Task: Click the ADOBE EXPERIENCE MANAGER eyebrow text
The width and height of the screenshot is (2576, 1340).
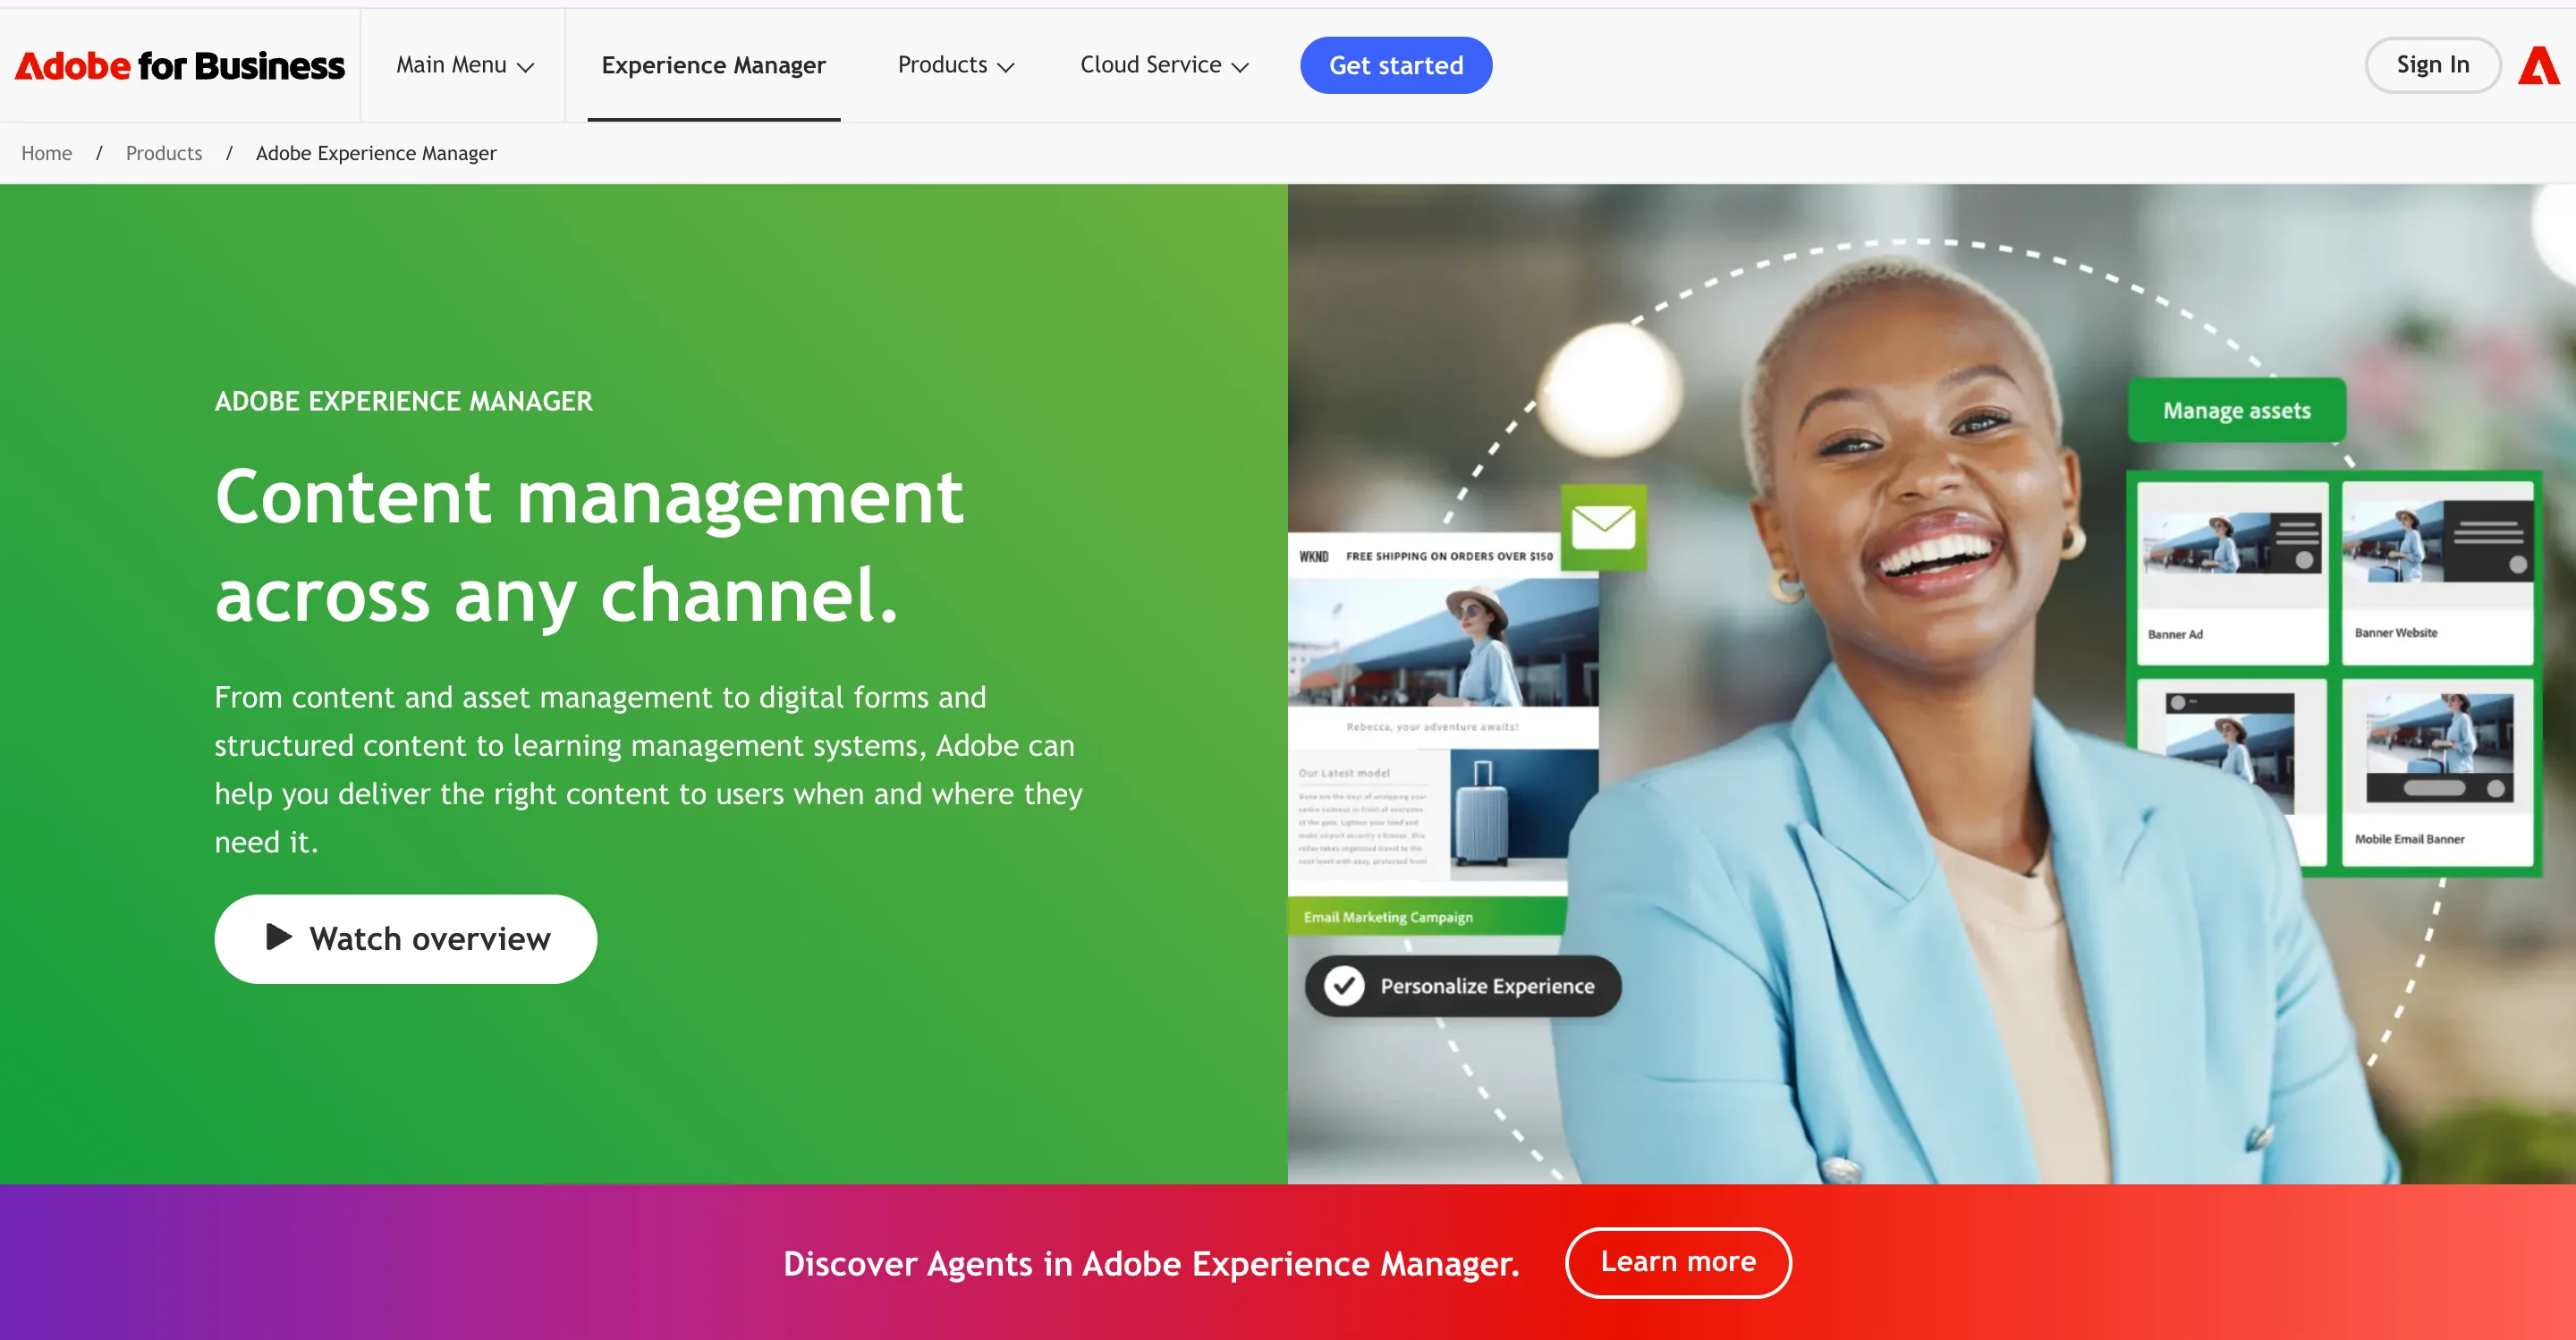Action: 404,401
